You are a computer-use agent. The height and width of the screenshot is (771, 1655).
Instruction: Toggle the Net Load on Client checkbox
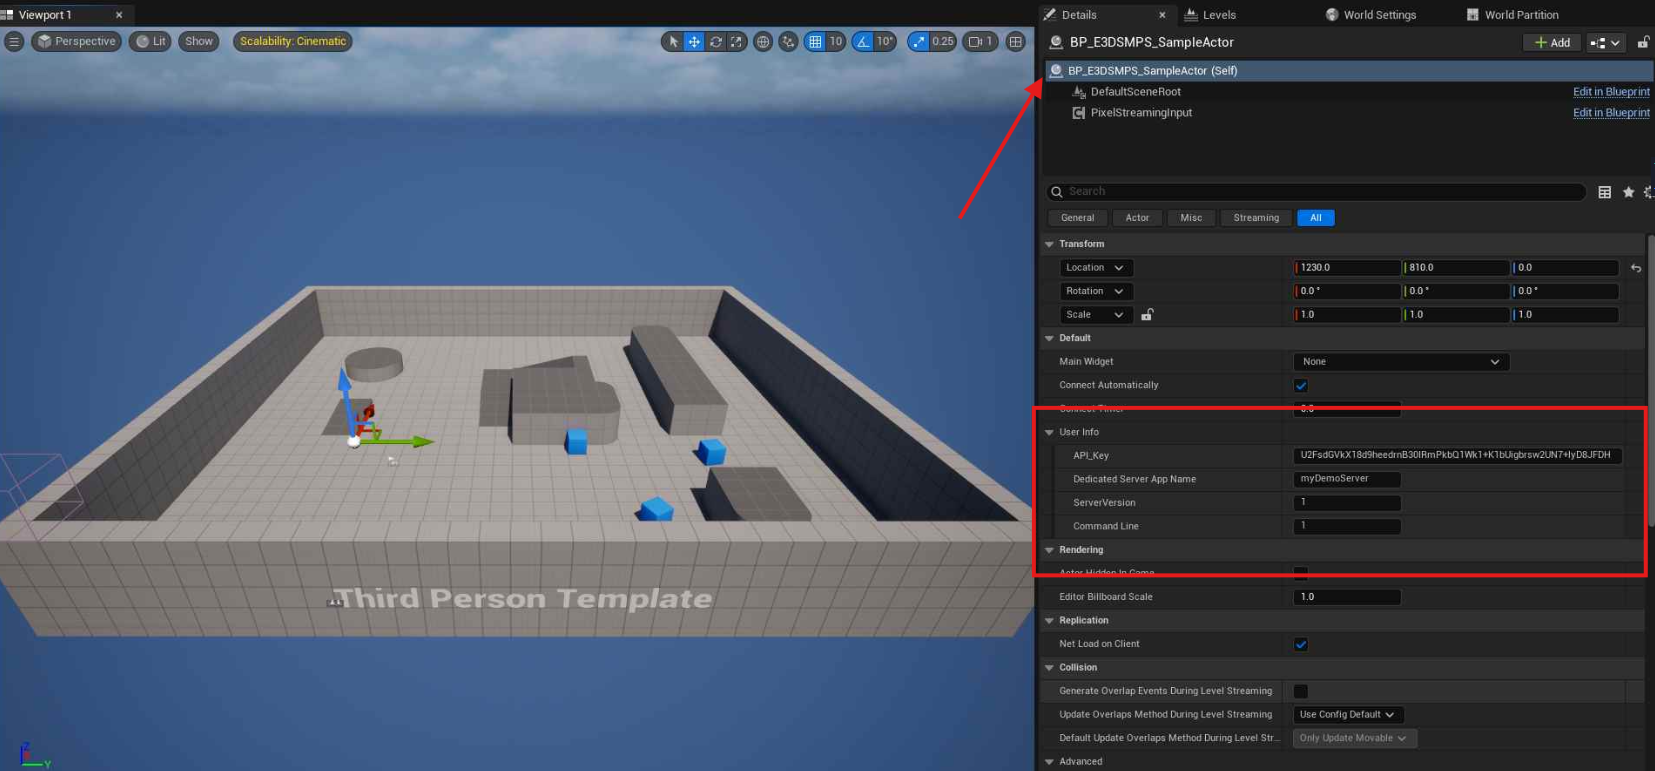click(1301, 644)
